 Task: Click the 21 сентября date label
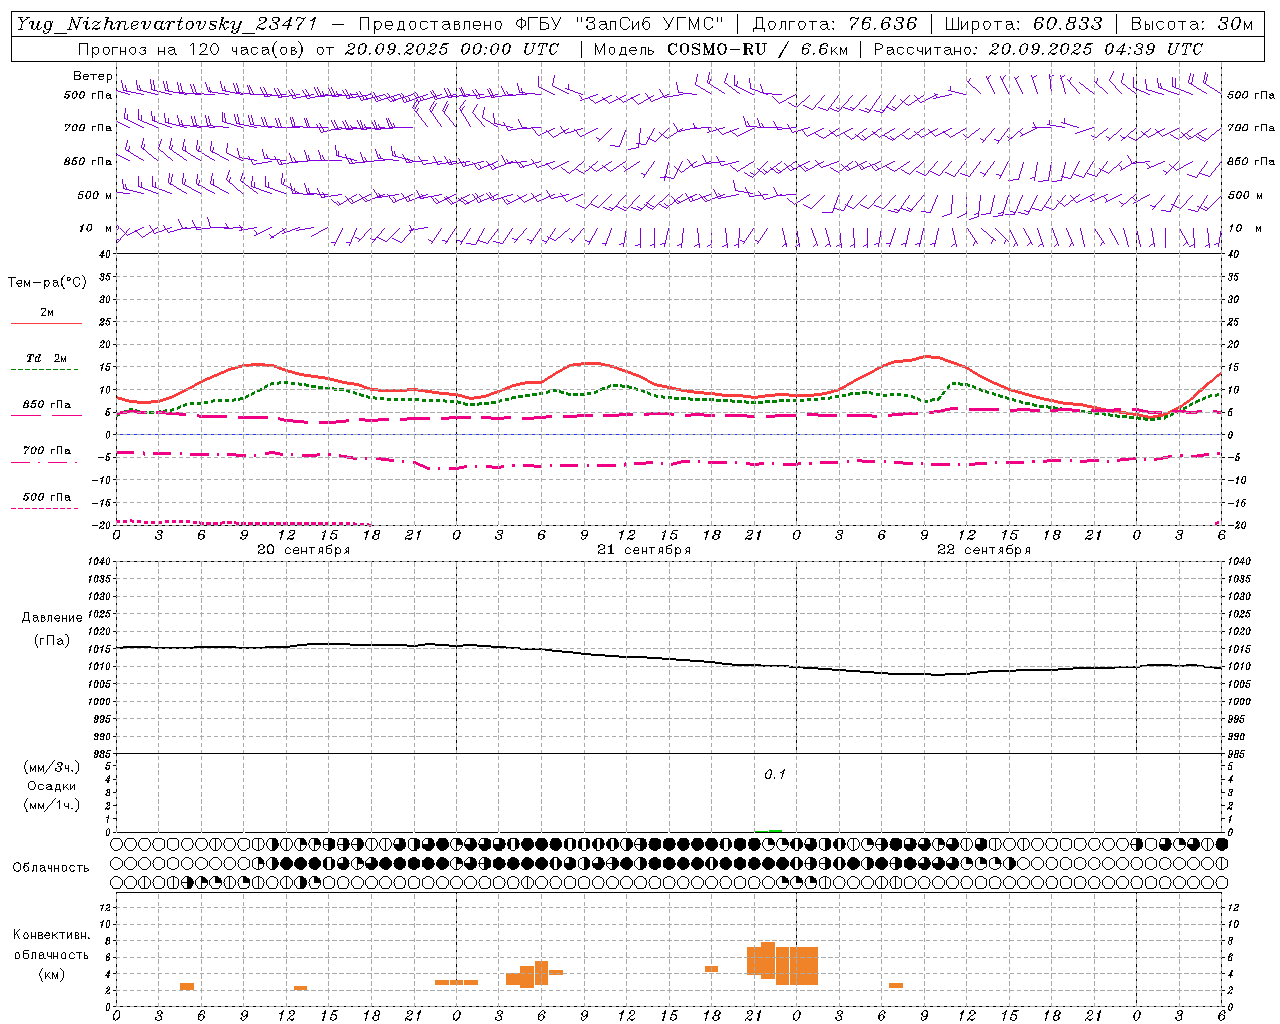click(x=644, y=550)
